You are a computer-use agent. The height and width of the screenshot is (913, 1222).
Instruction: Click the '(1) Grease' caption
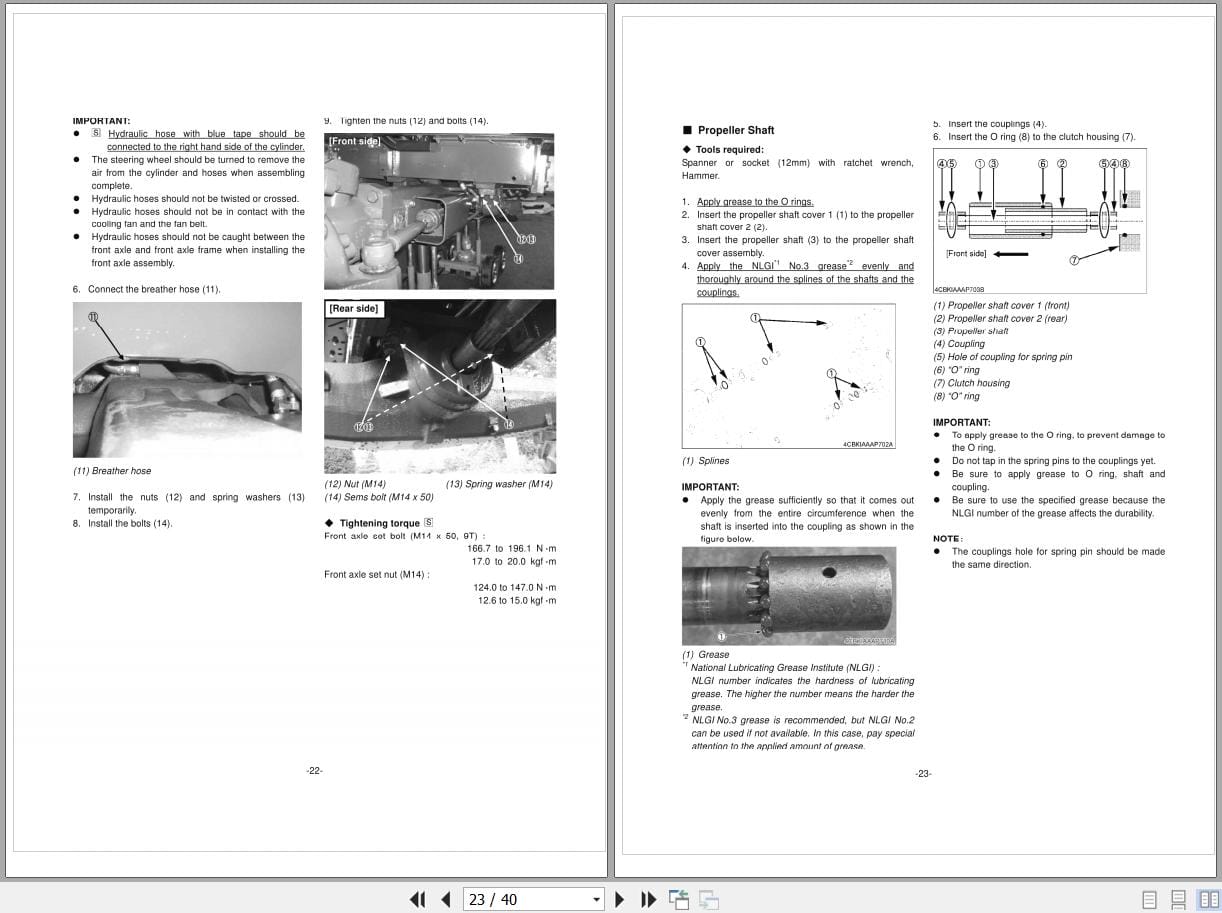point(706,655)
